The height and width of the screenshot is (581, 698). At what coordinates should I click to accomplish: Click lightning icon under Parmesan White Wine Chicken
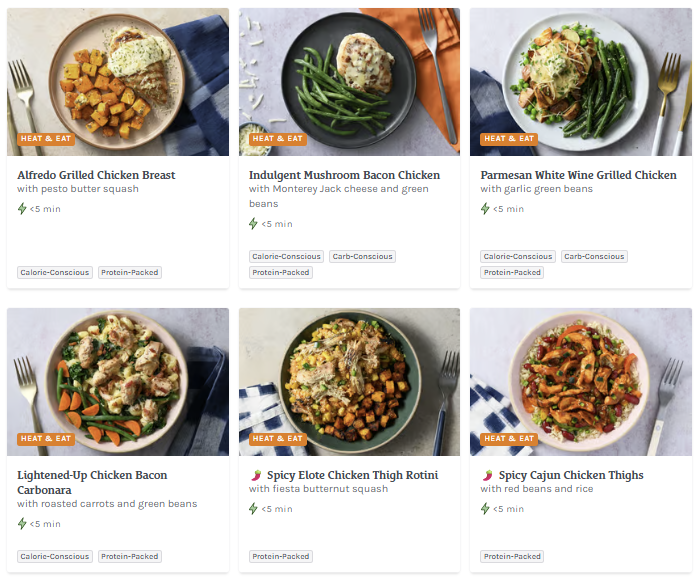click(485, 209)
